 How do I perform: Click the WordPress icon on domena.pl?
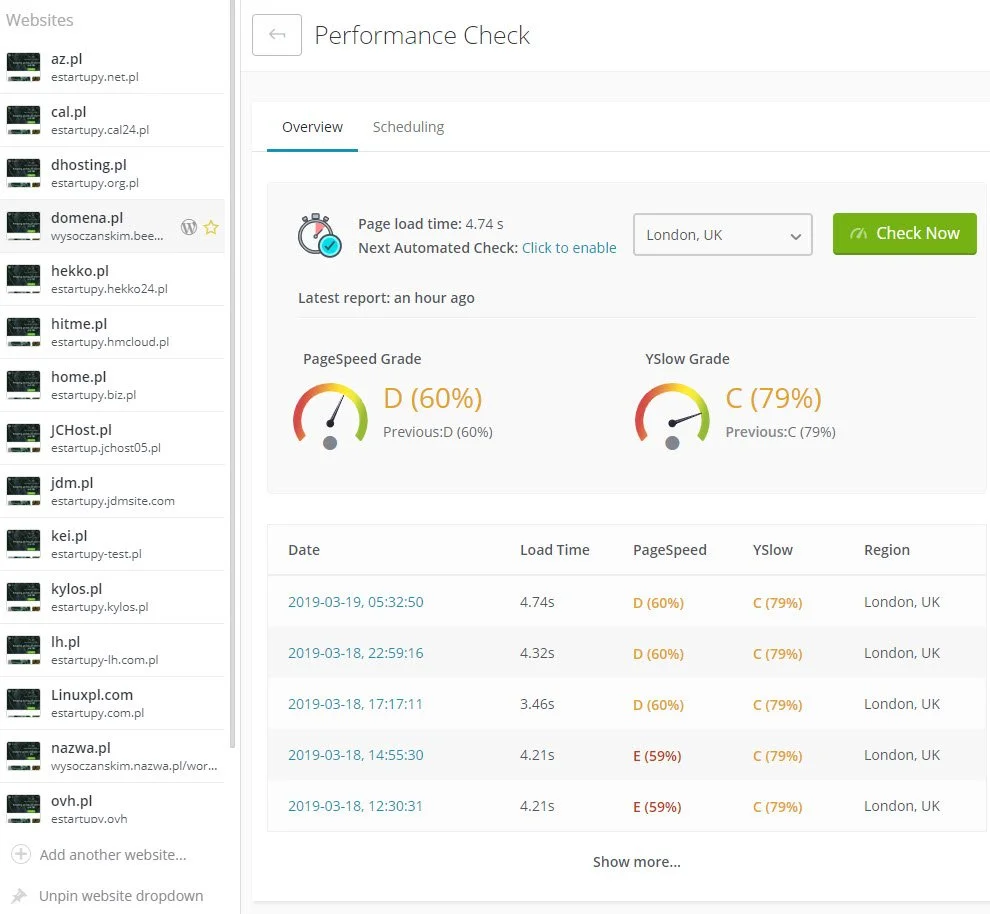189,227
